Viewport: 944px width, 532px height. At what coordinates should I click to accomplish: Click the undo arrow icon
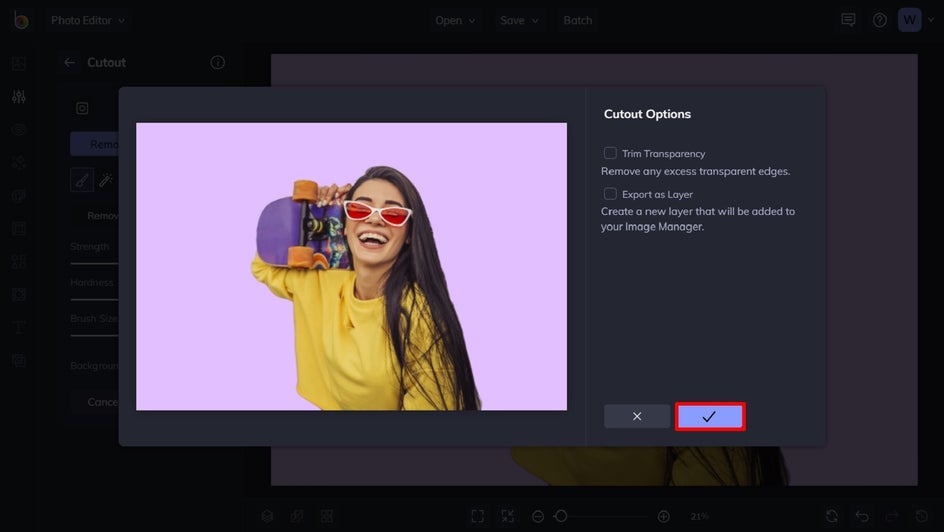[x=862, y=516]
